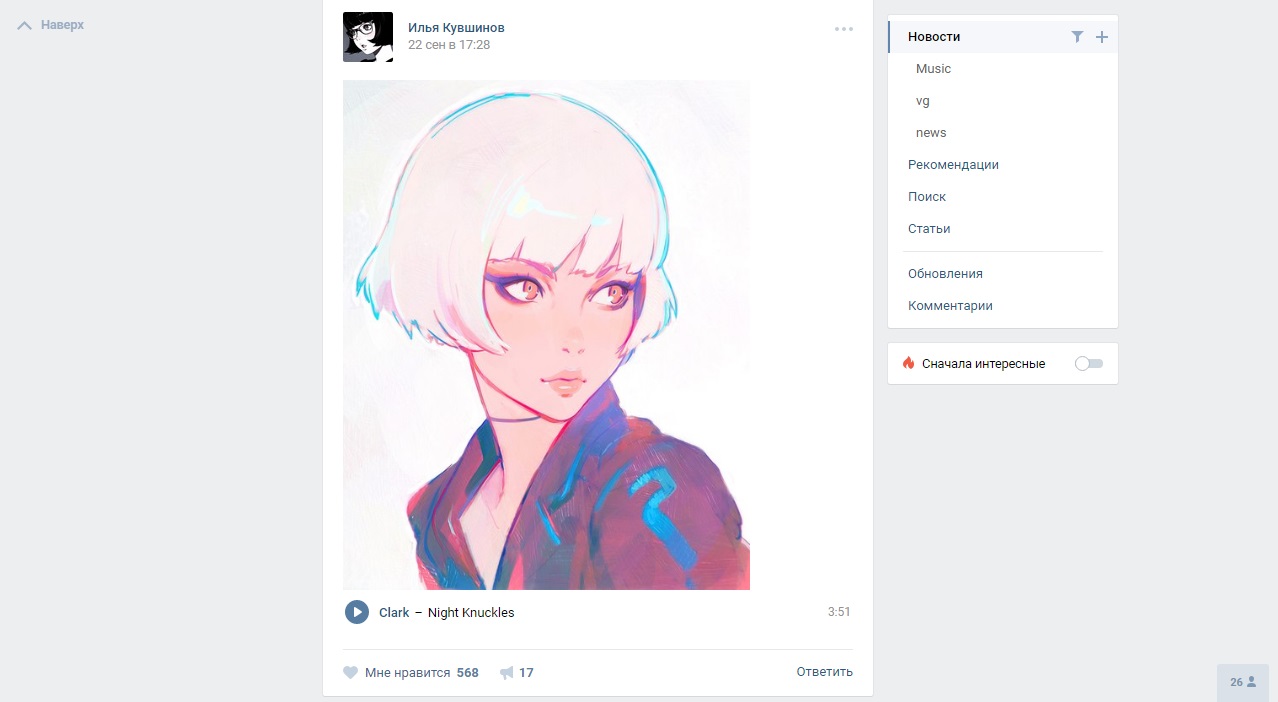Open the Илья Кувшинов author name link
This screenshot has height=702, width=1278.
point(456,28)
